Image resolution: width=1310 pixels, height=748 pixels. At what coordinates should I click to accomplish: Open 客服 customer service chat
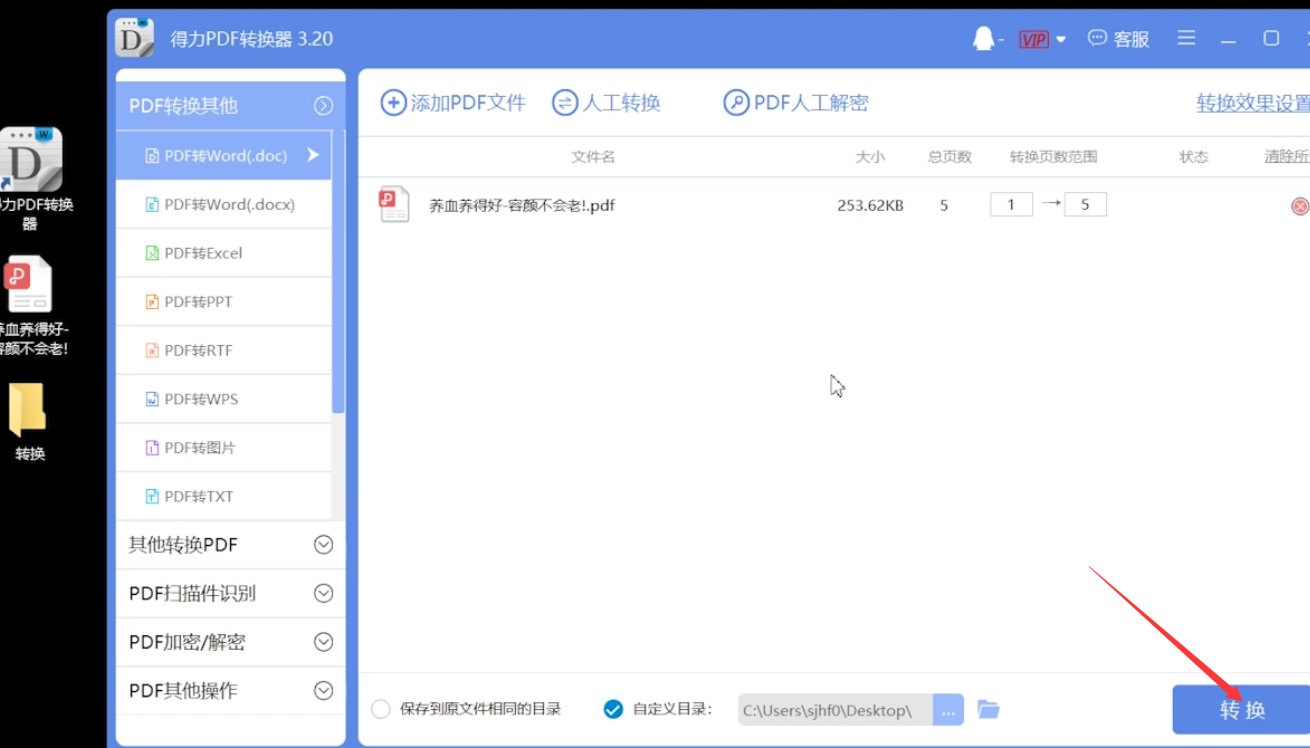[x=1118, y=39]
